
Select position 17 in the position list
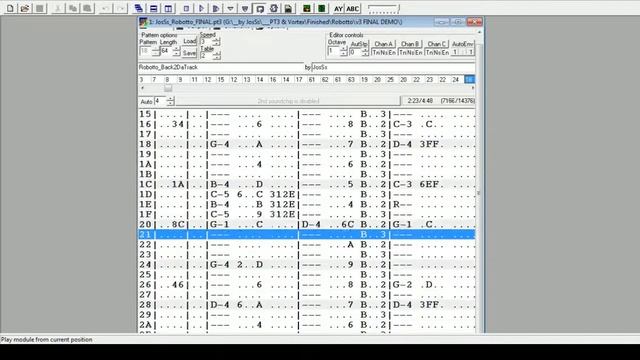point(299,80)
